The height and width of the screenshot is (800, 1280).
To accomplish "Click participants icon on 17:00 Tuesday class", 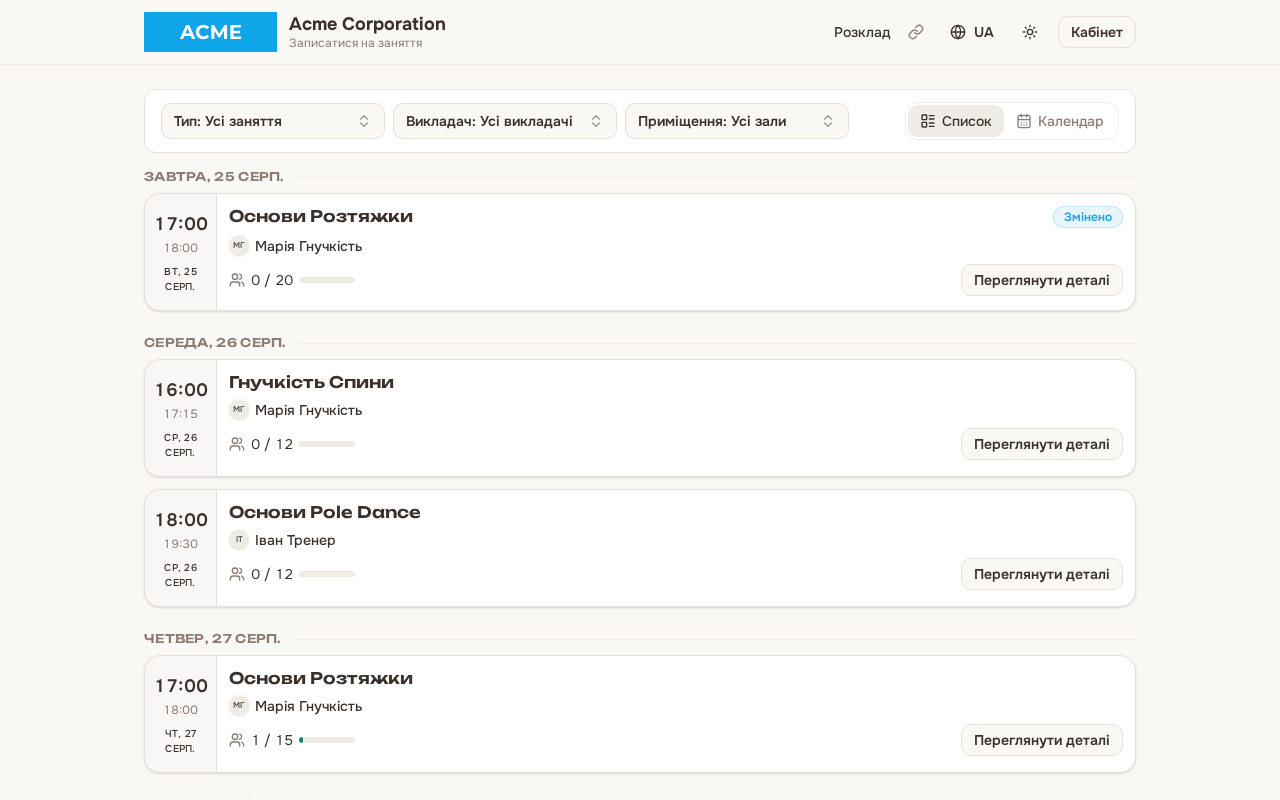I will pos(237,280).
